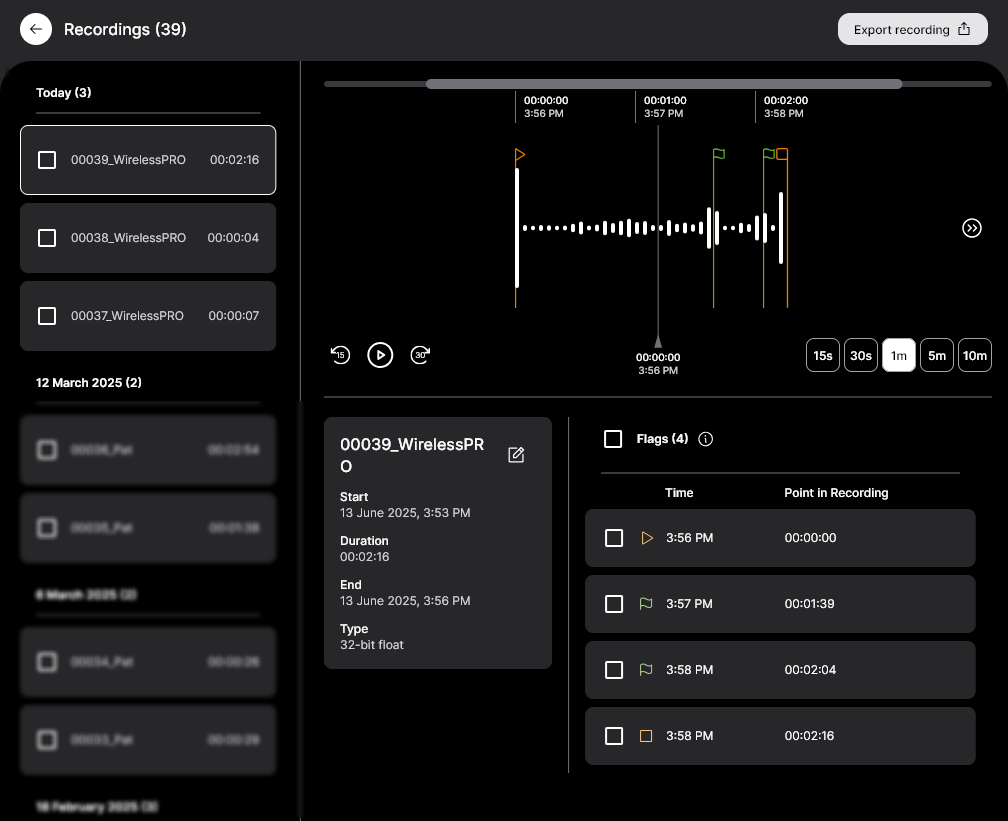Click the horizontal timeline scrollbar
The height and width of the screenshot is (821, 1008).
click(664, 84)
